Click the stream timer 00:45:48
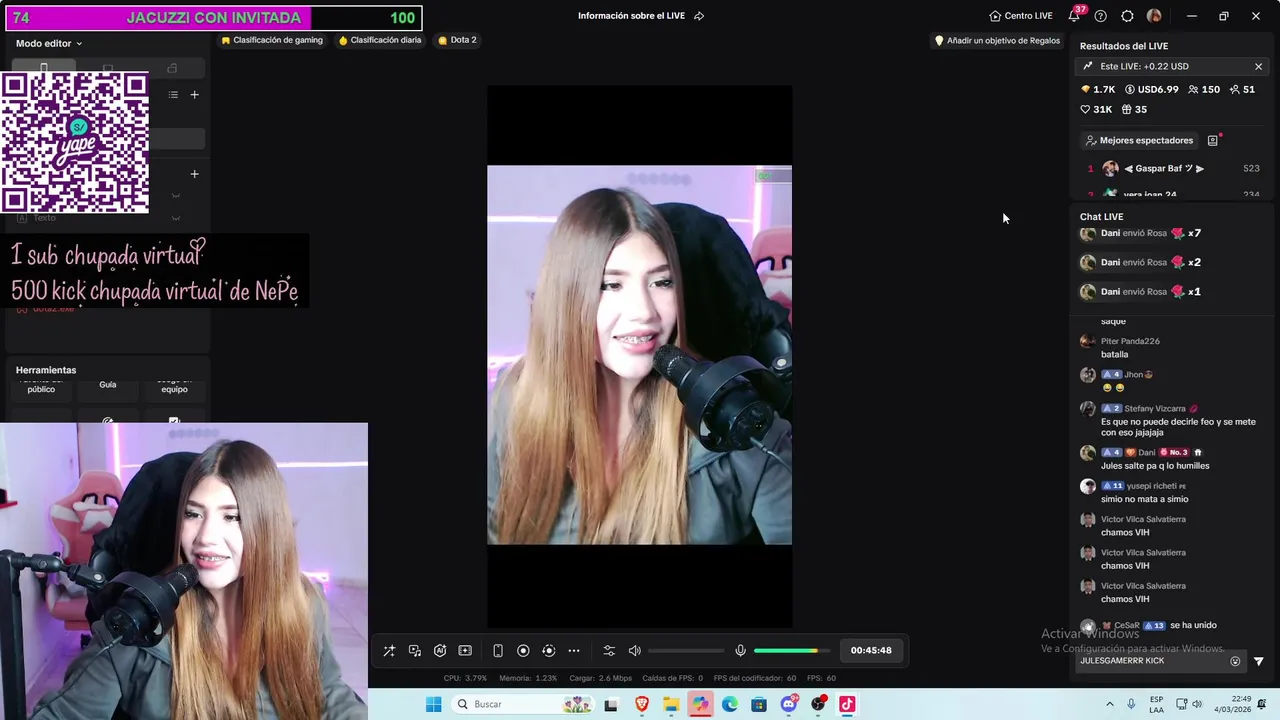The image size is (1280, 720). [871, 651]
